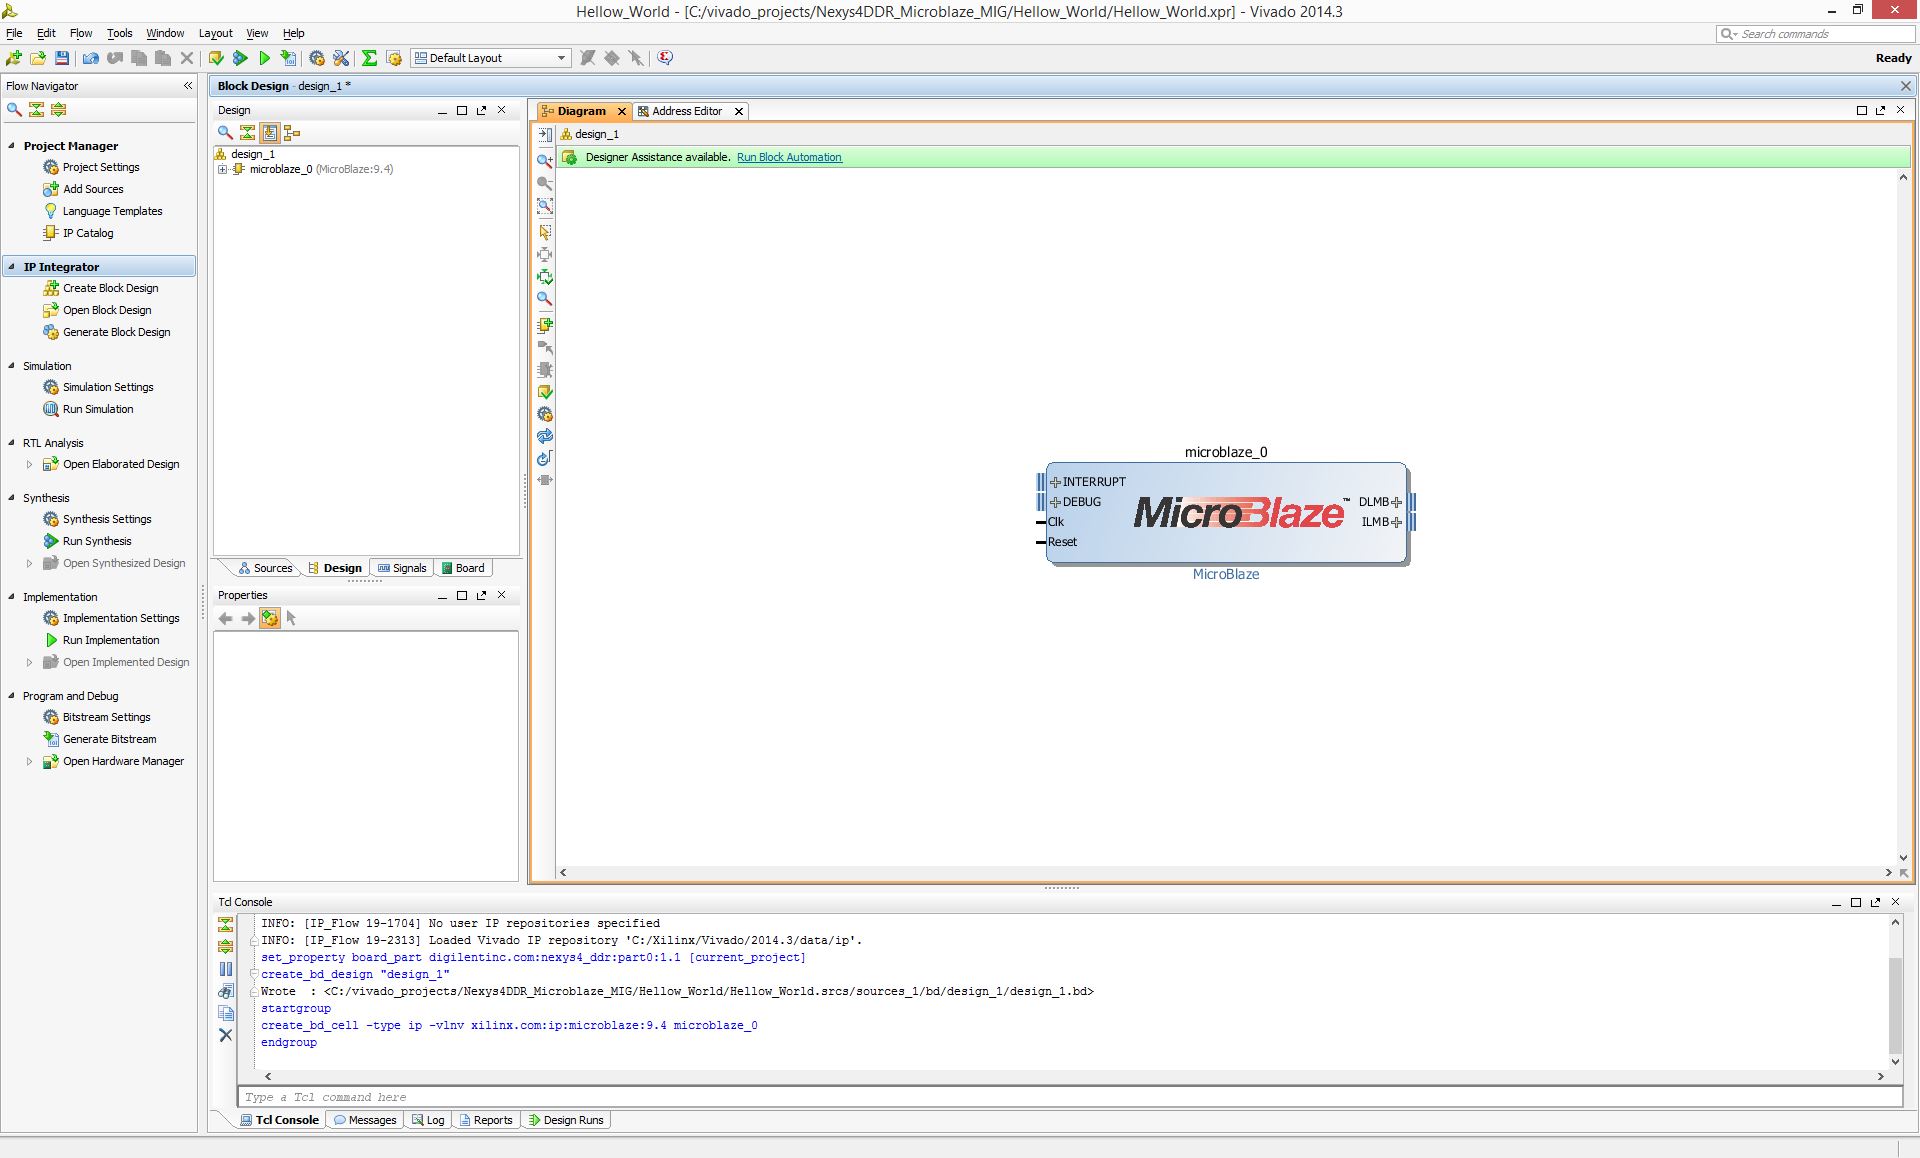
Task: Expand the INTERRUPT port on MicroBlaze block
Action: pyautogui.click(x=1055, y=482)
